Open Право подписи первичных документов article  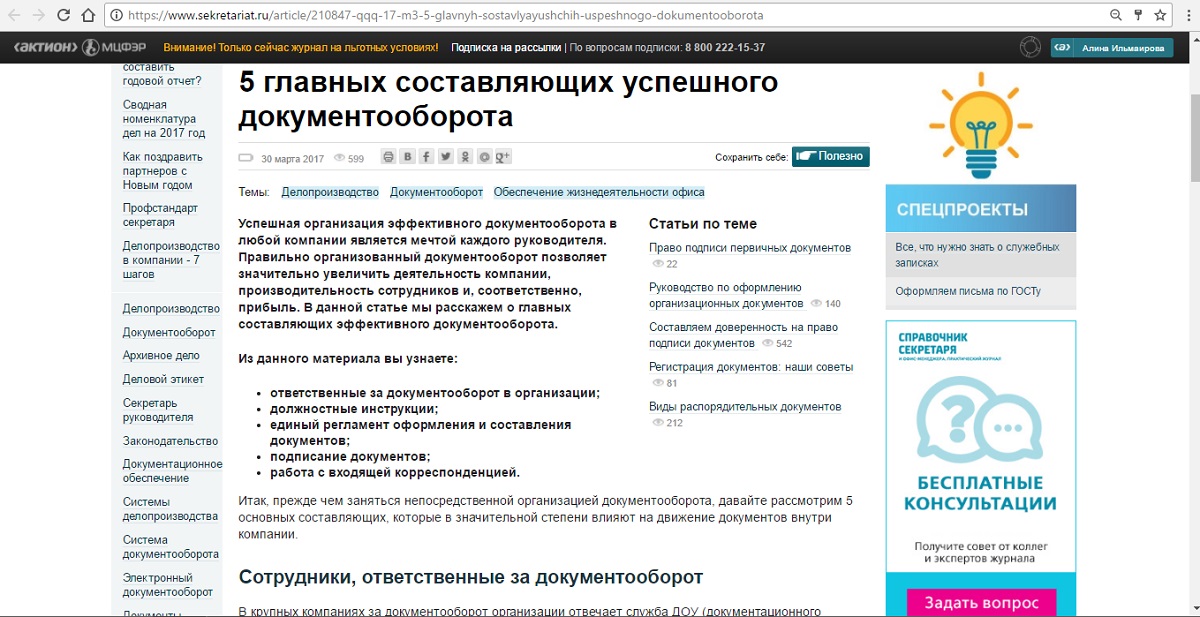click(x=750, y=248)
